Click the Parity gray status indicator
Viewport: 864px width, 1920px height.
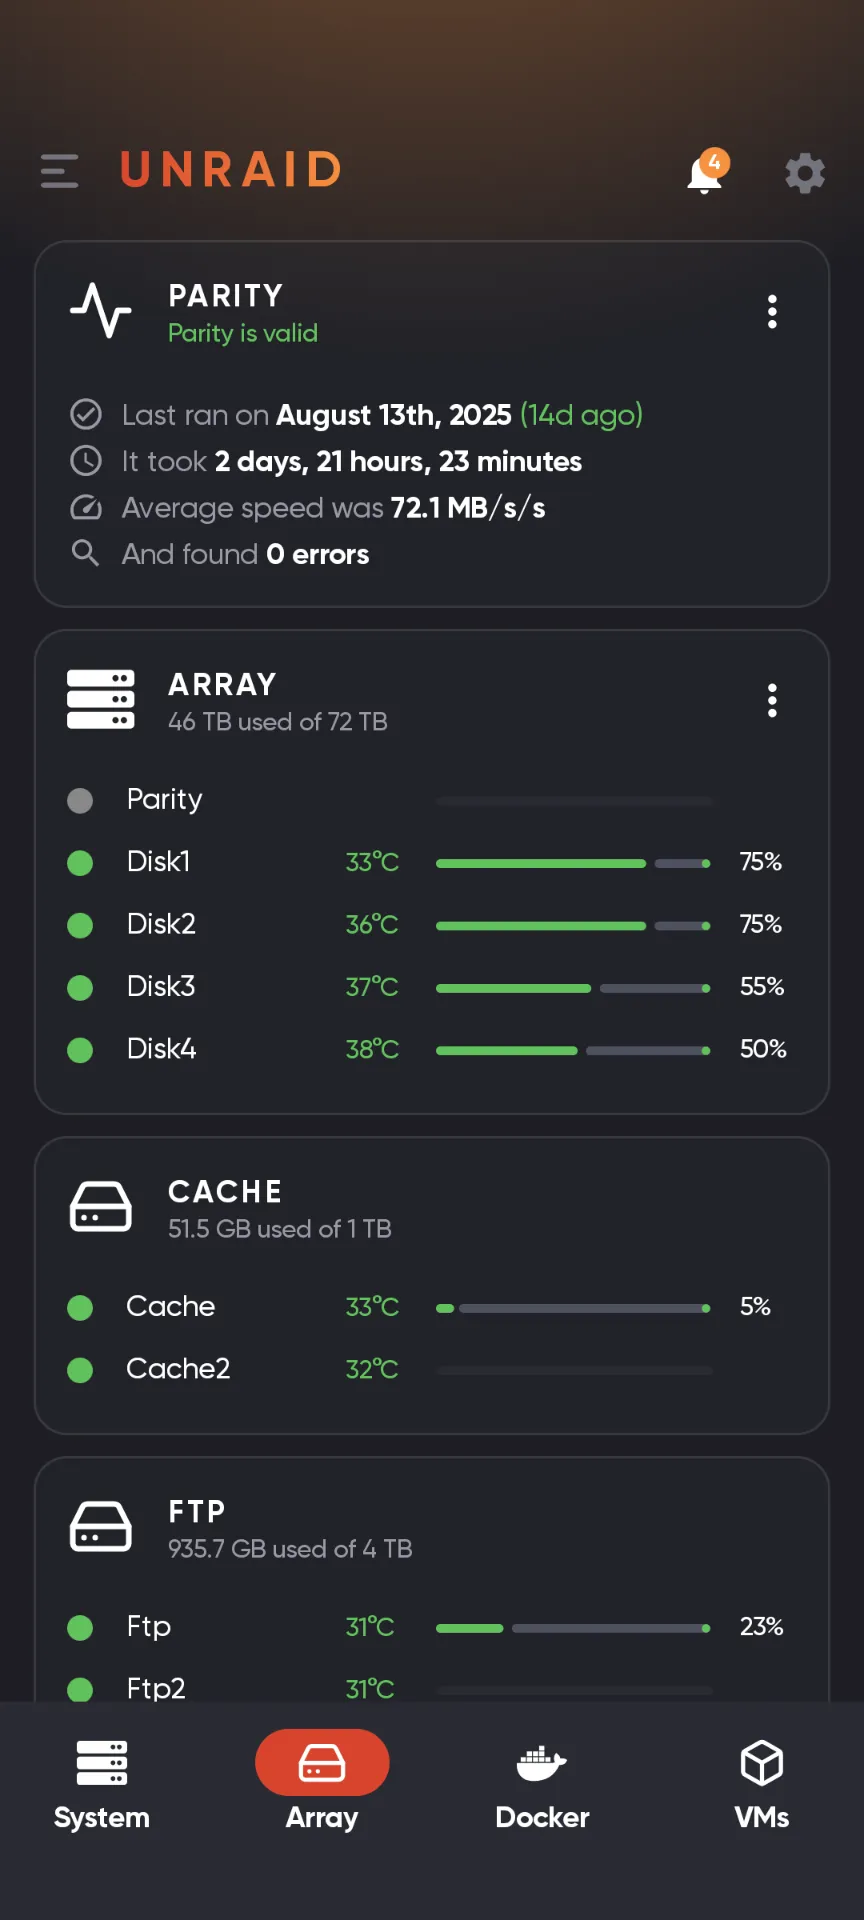point(80,800)
